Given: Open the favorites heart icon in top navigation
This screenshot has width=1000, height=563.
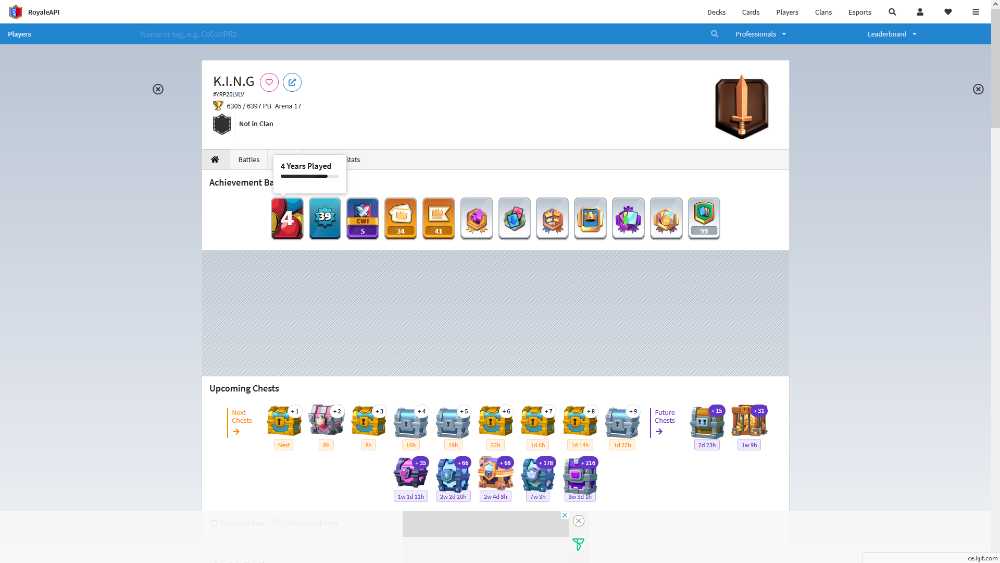Looking at the screenshot, I should click(x=948, y=11).
